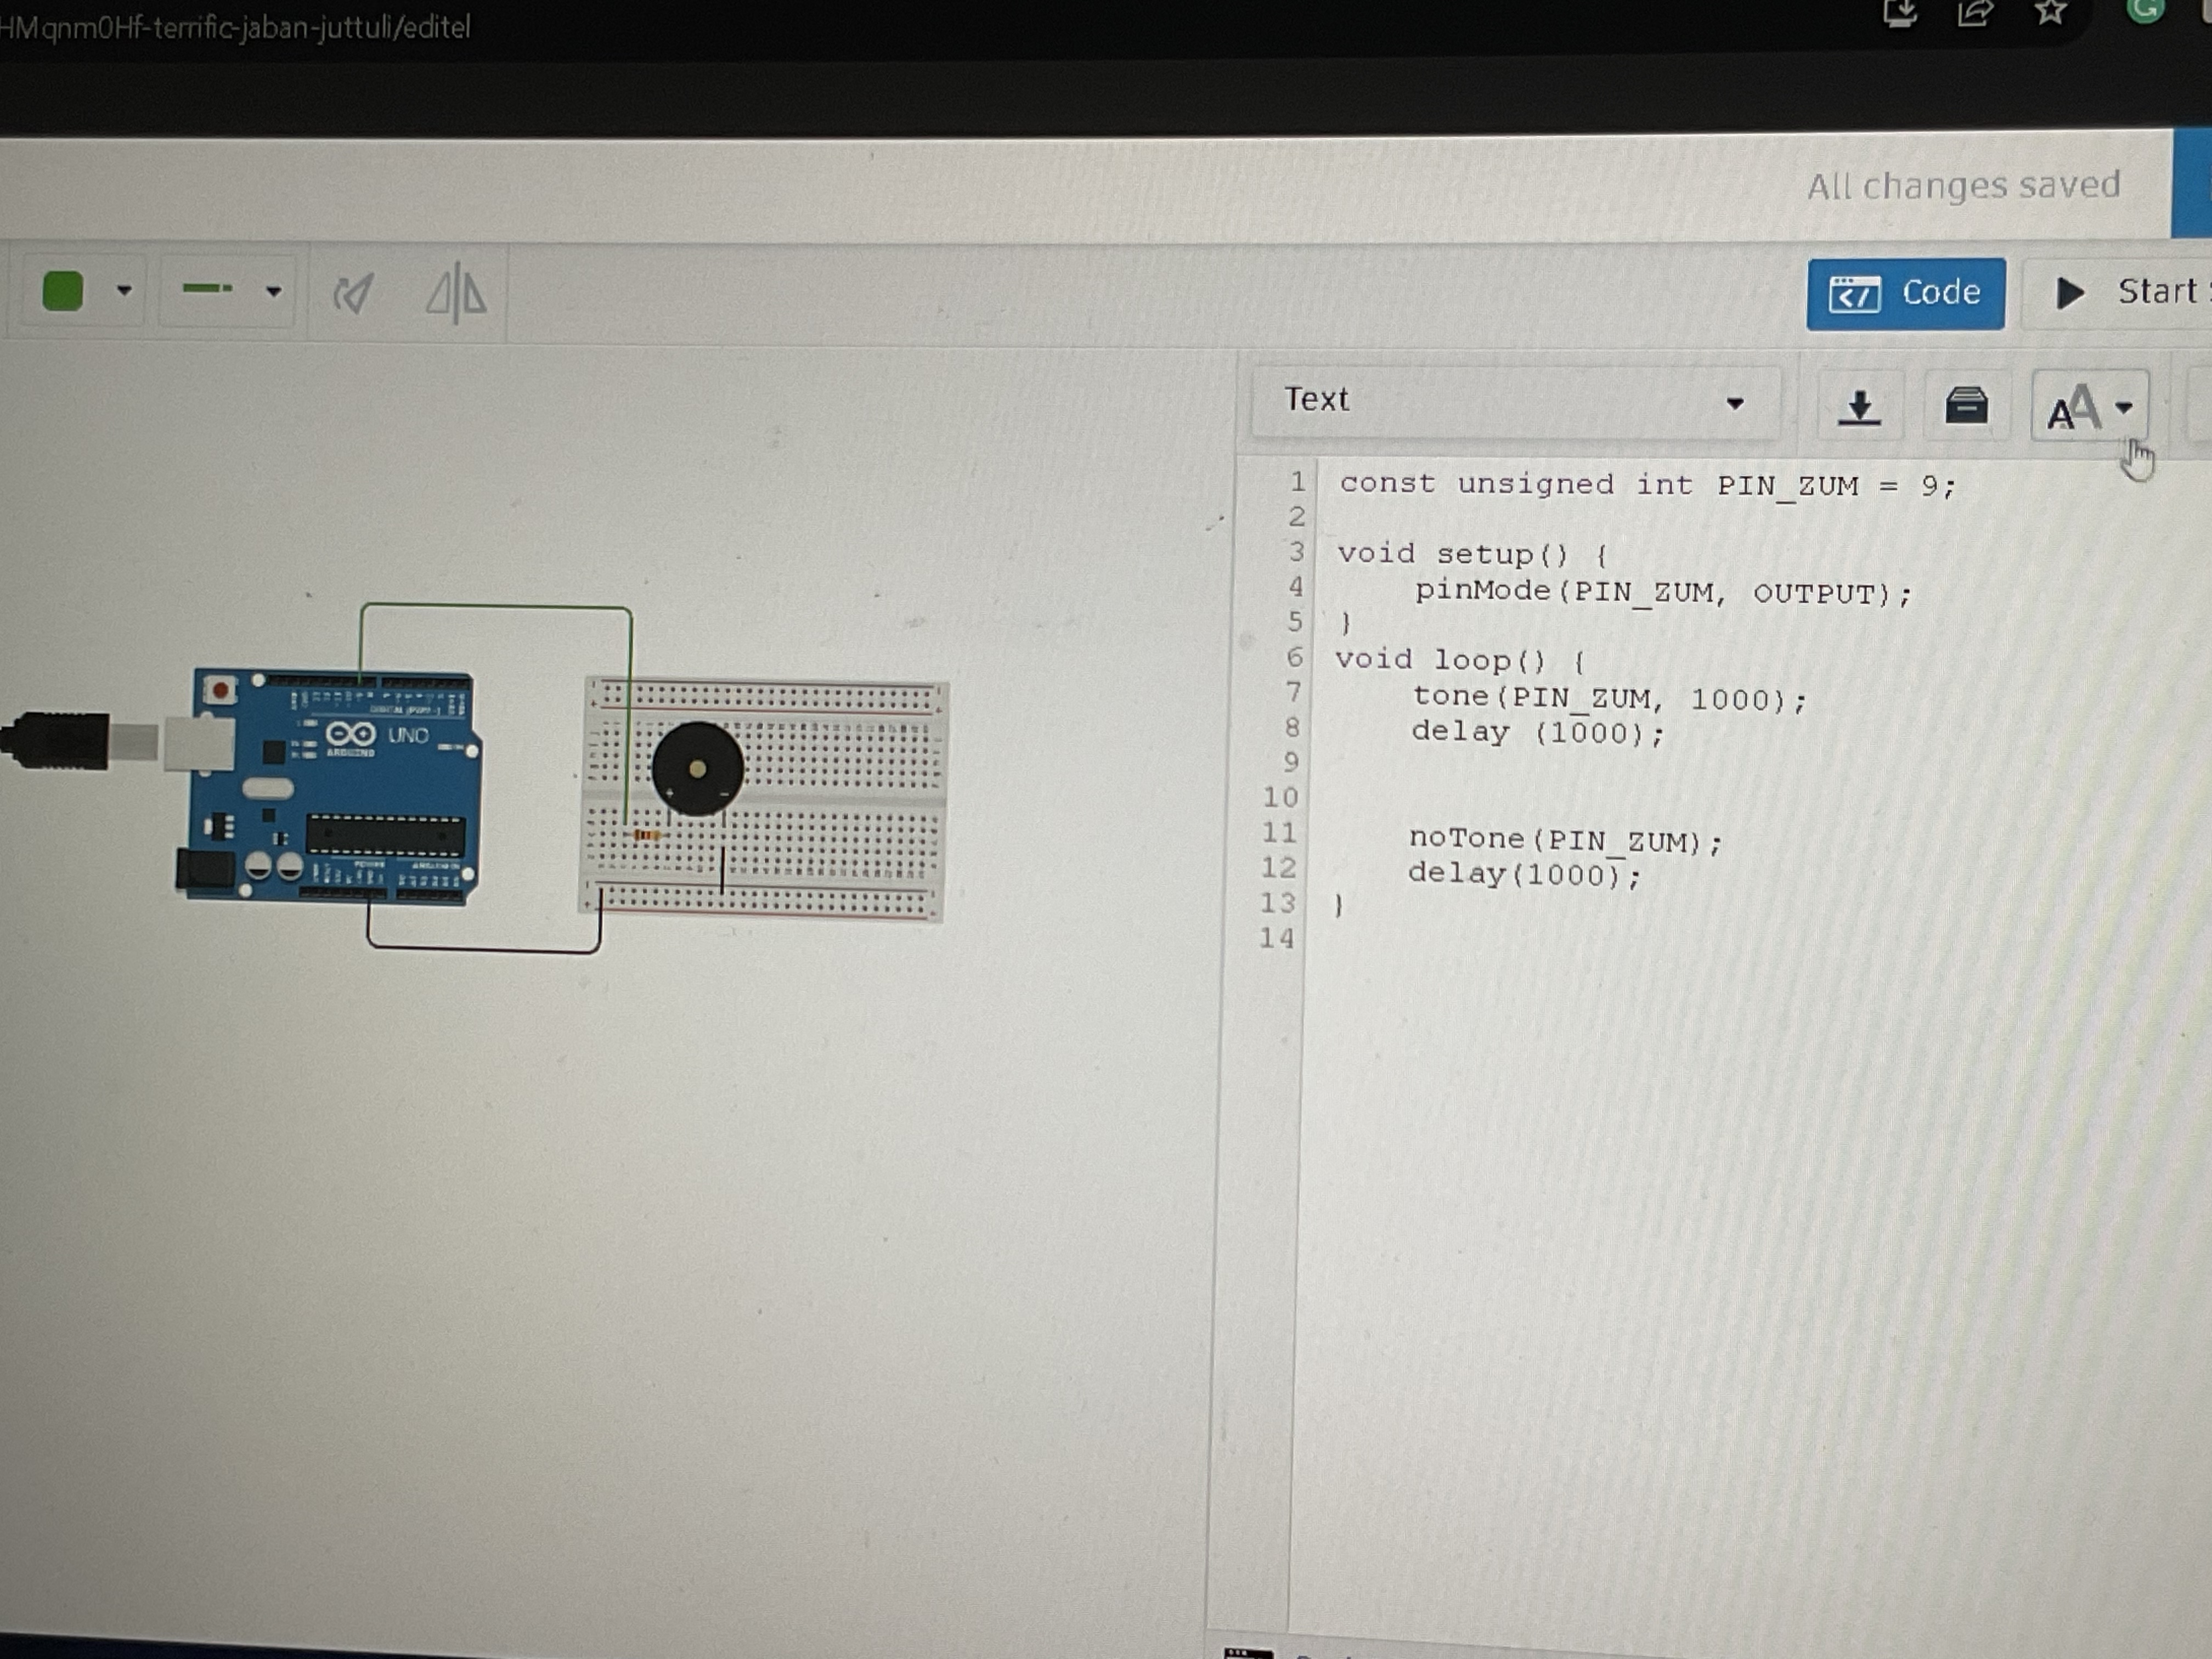Screen dimensions: 2212x1659
Task: Click the resistor on the breadboard
Action: [x=647, y=835]
